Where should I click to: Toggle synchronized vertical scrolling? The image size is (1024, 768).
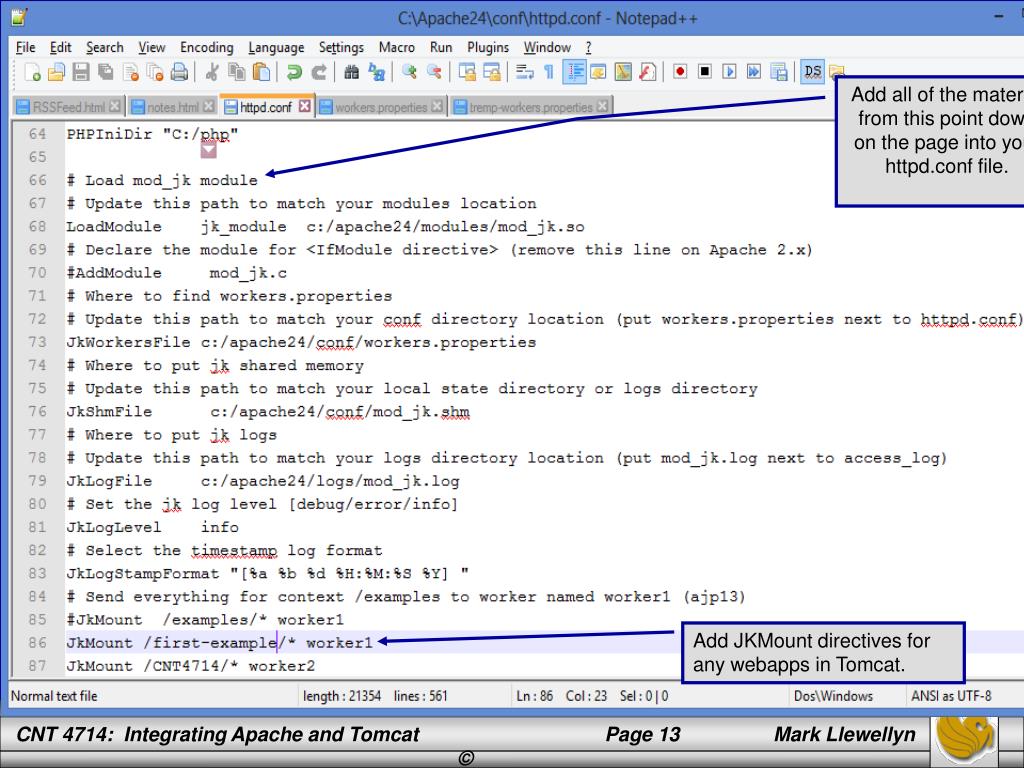467,72
